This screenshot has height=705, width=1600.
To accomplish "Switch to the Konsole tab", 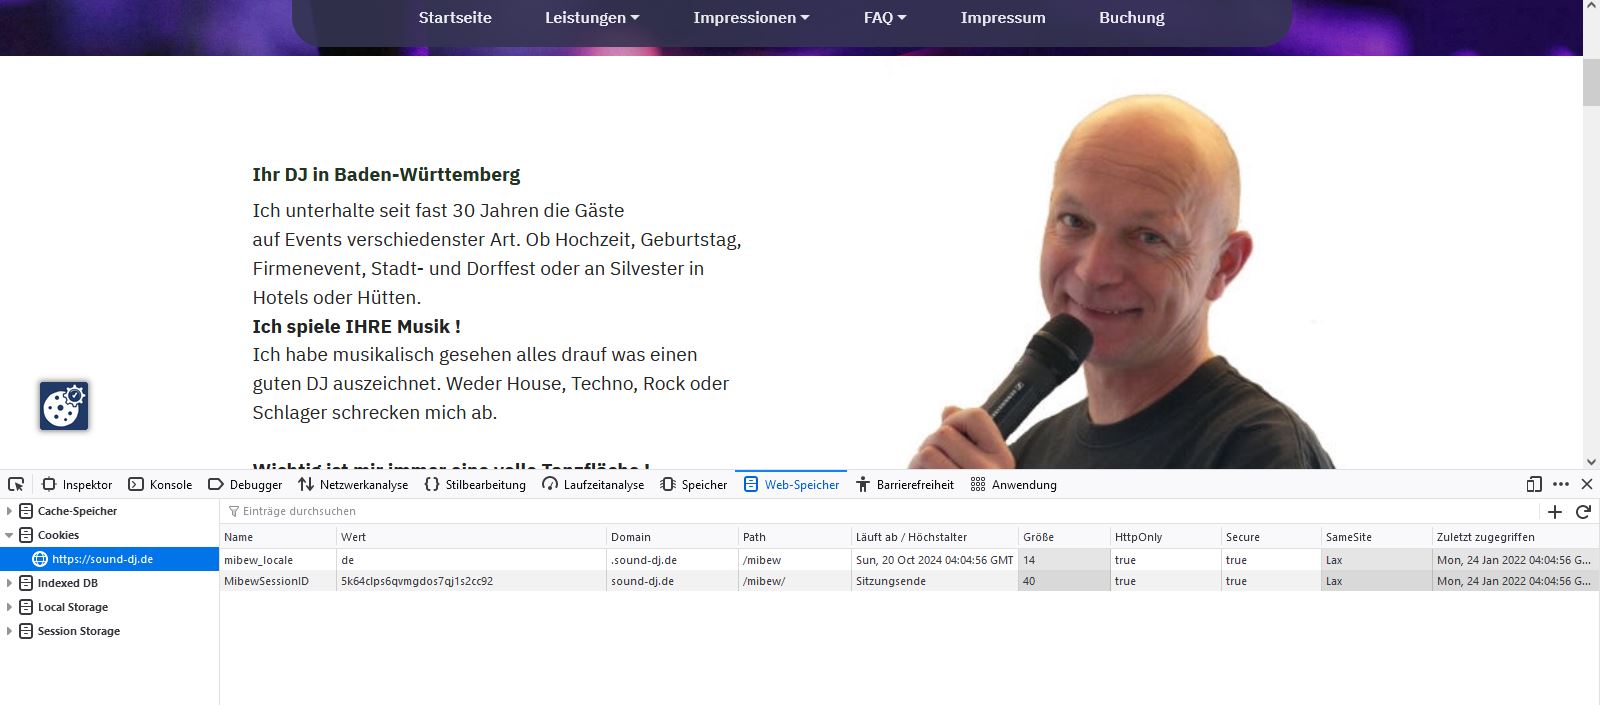I will point(160,485).
